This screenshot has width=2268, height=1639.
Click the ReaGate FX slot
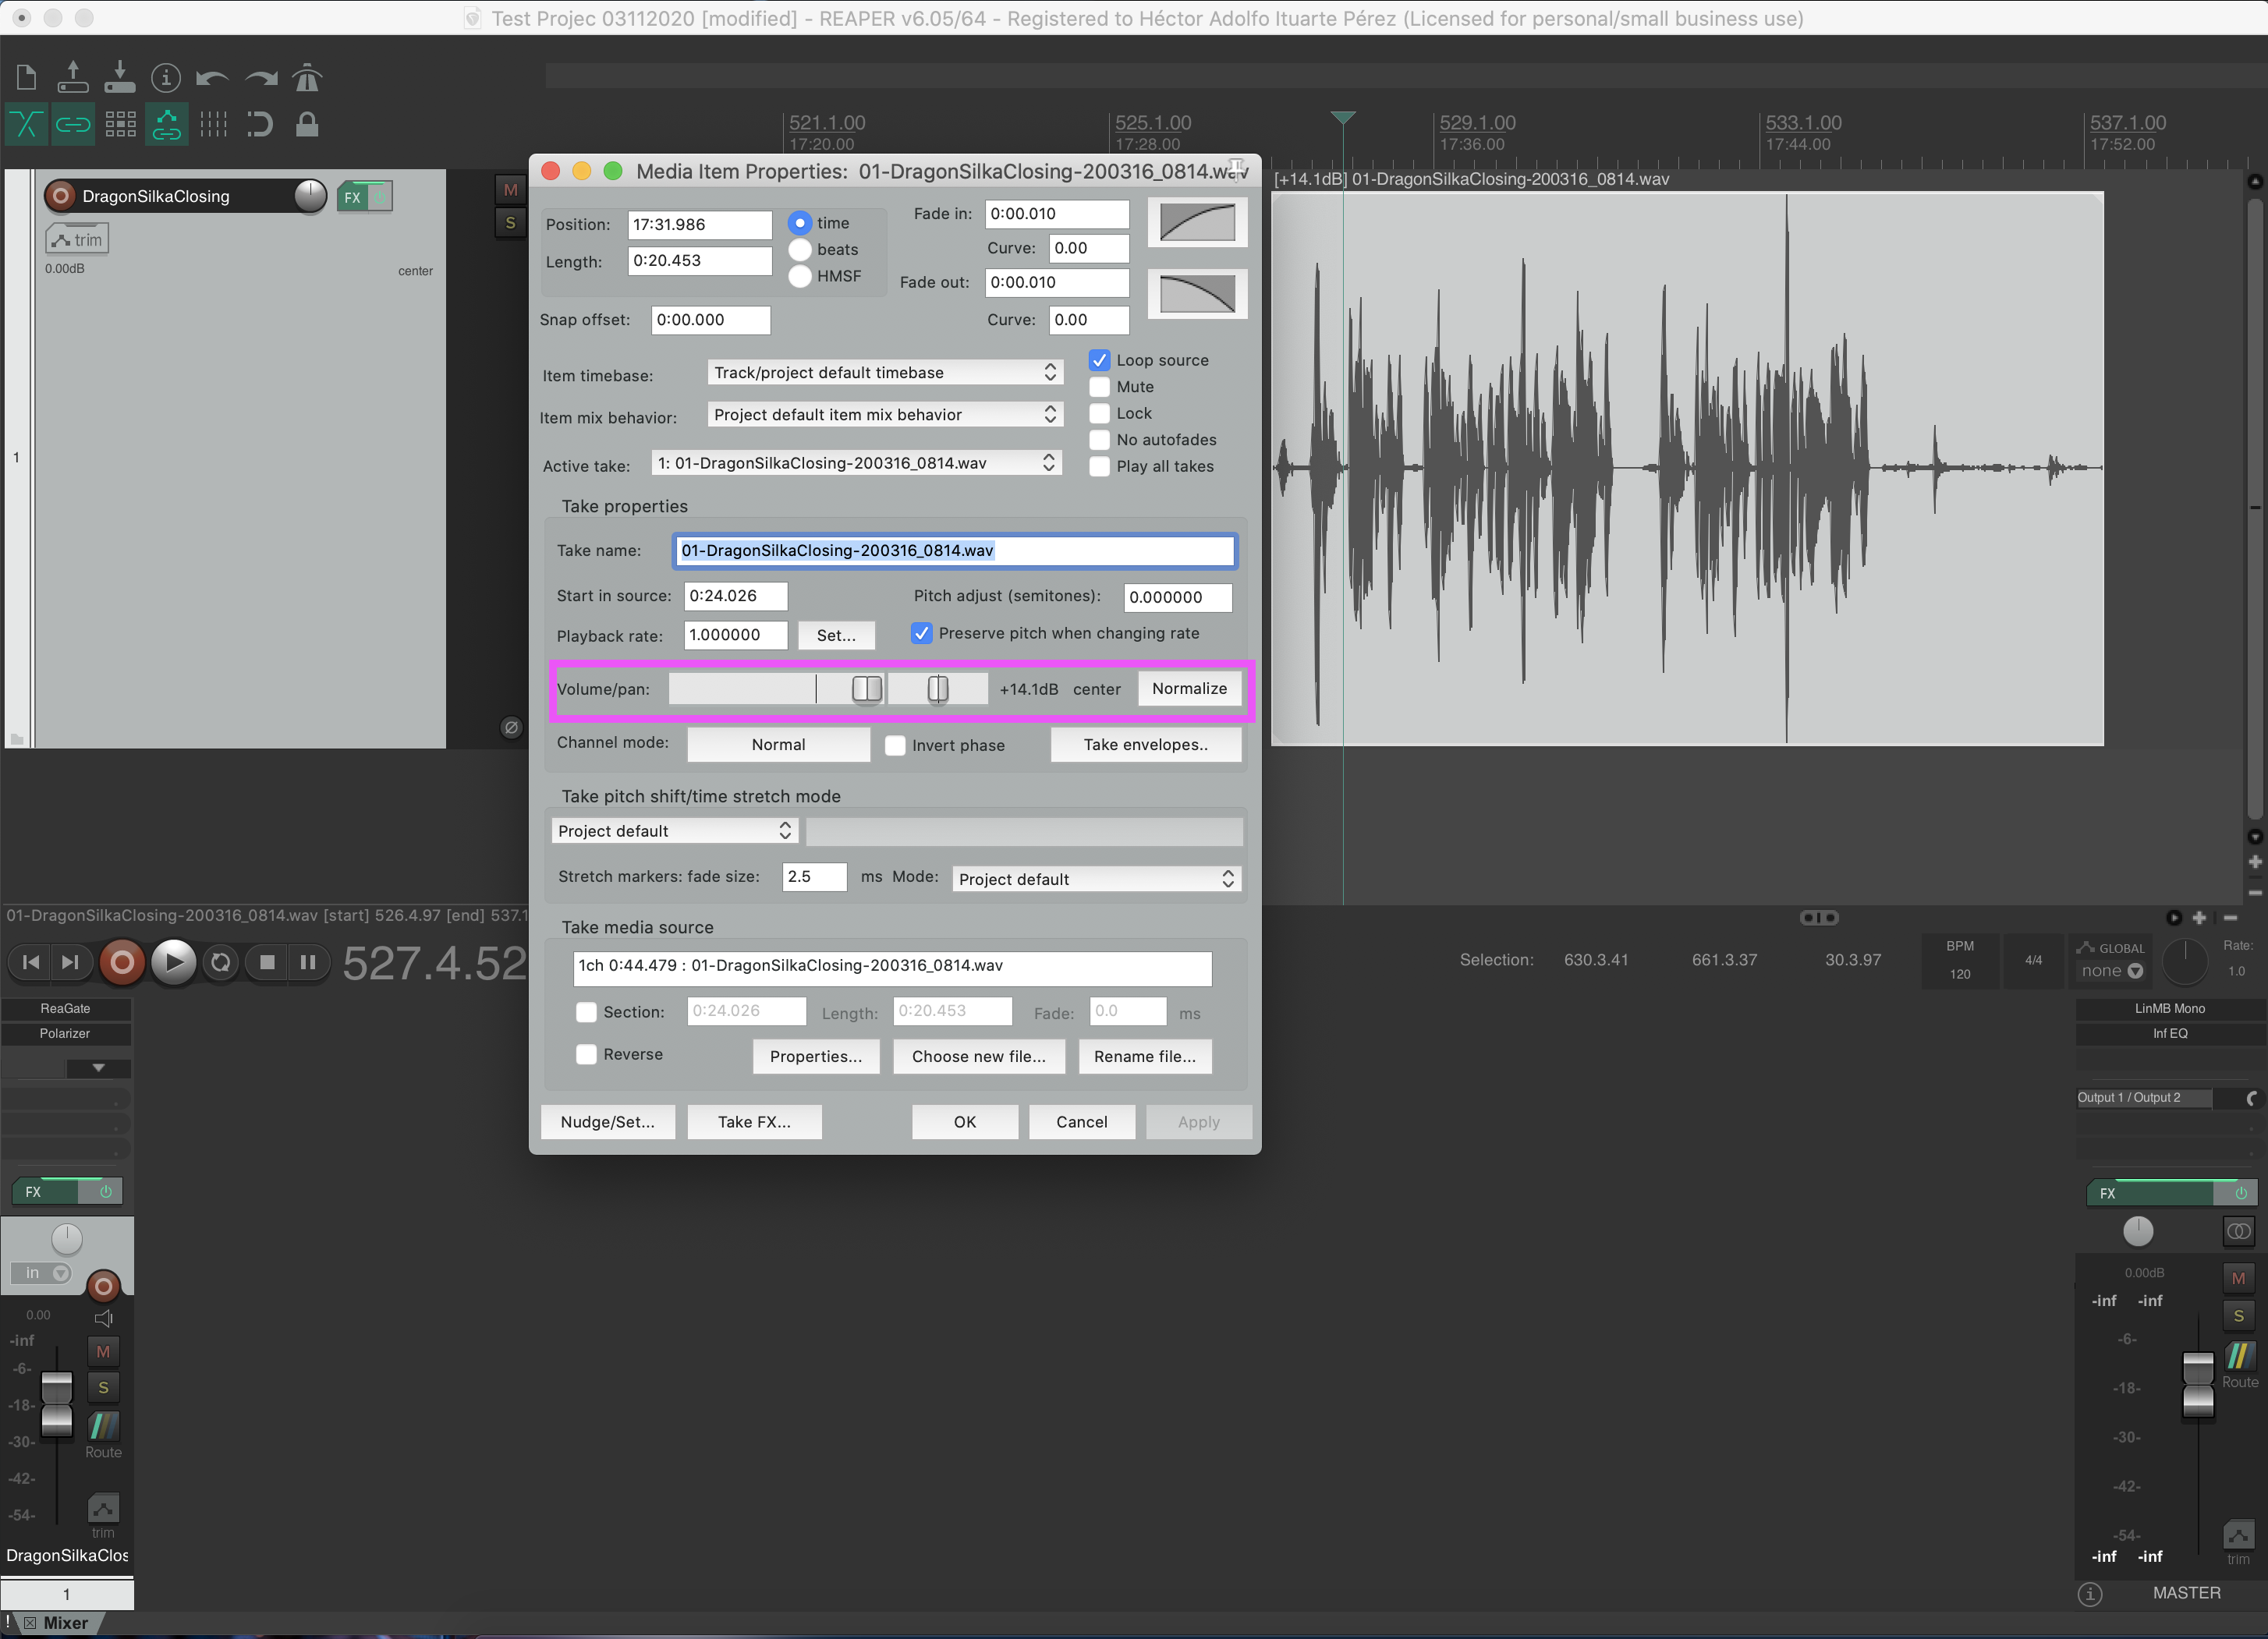point(65,1008)
